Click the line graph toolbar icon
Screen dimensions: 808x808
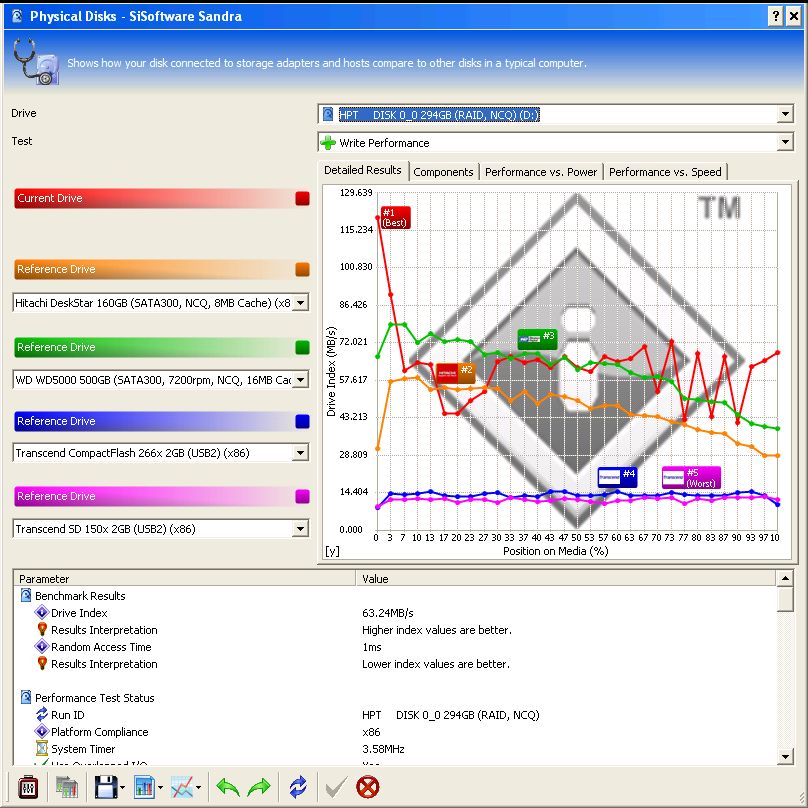coord(182,787)
